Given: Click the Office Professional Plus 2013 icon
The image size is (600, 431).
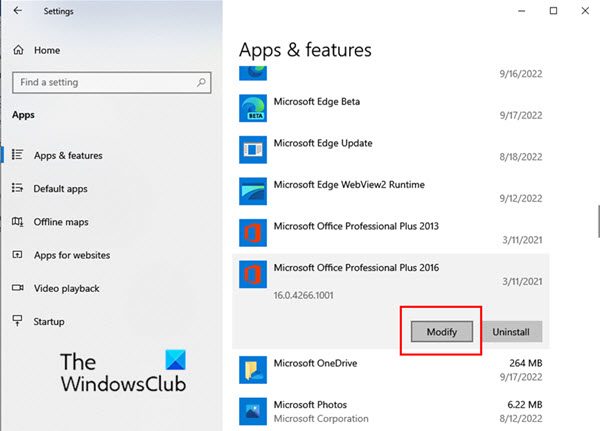Looking at the screenshot, I should (x=253, y=233).
